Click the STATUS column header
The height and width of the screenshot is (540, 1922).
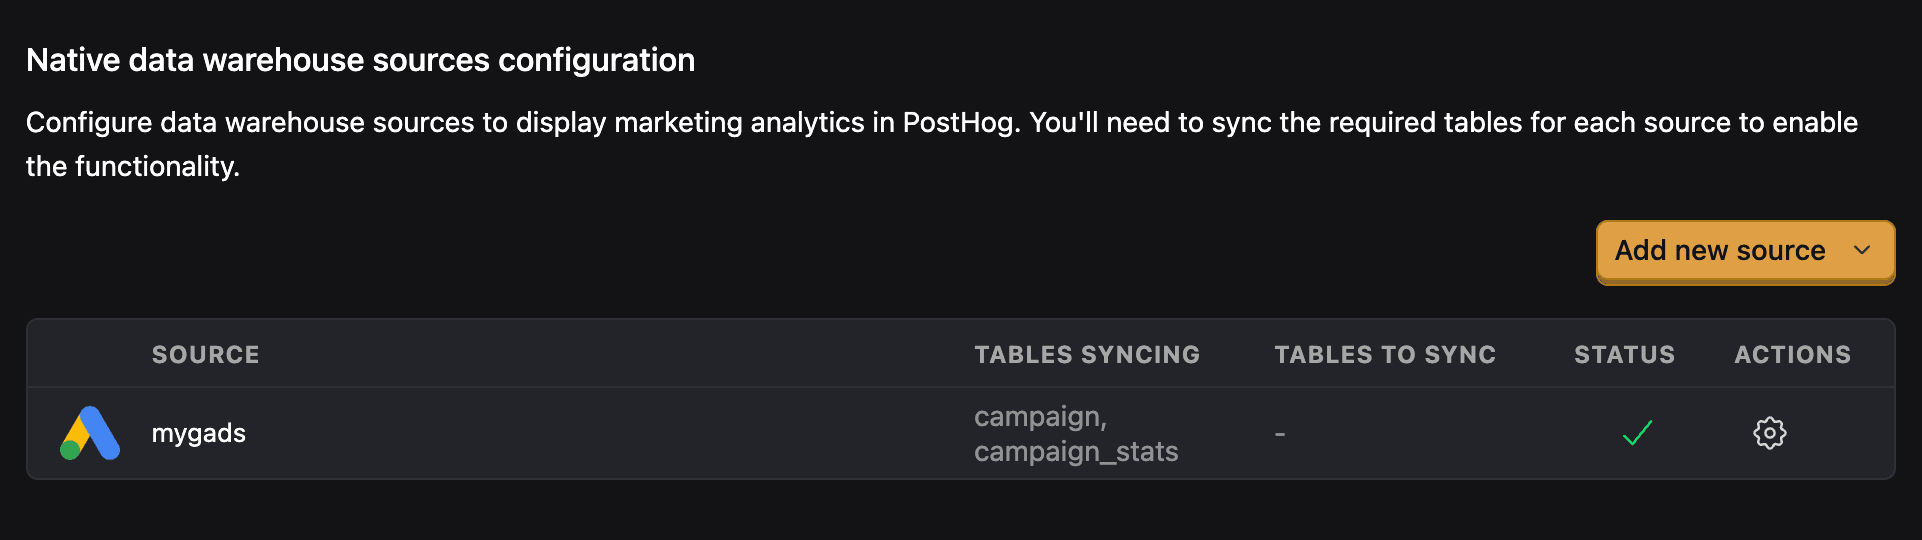point(1624,354)
